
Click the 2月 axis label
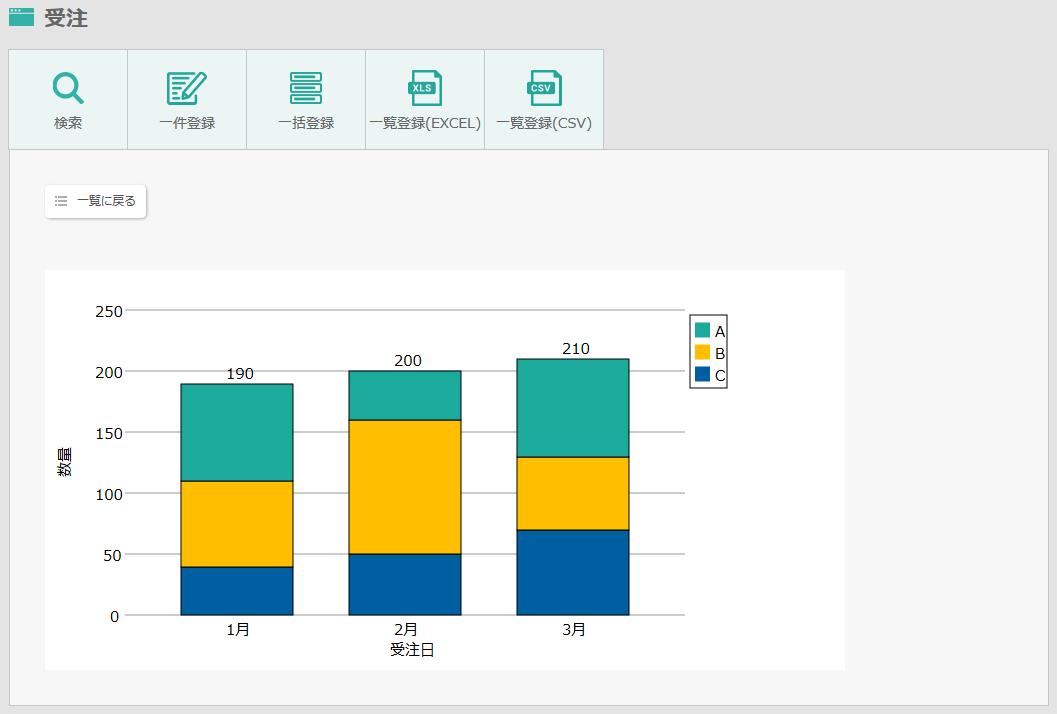click(x=406, y=630)
